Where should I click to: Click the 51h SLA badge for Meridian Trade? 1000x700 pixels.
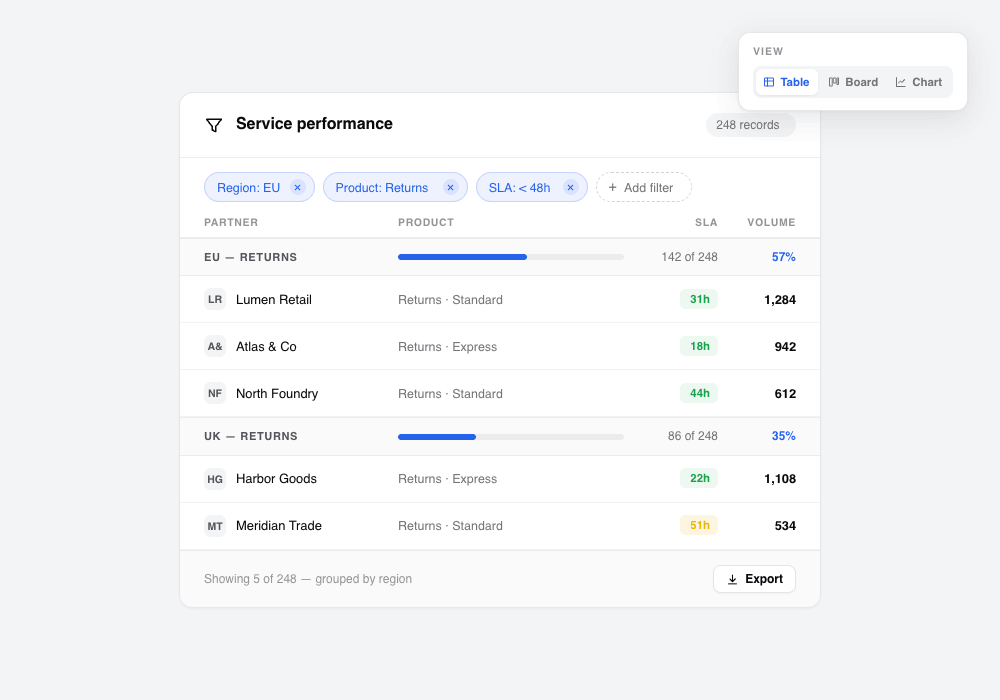point(699,525)
